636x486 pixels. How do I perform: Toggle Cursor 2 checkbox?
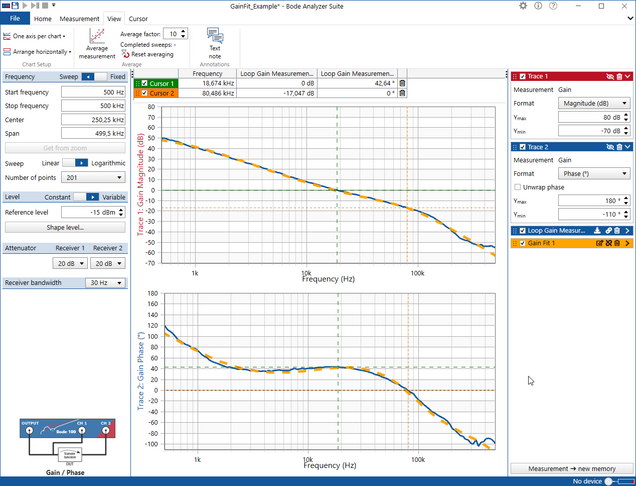144,93
